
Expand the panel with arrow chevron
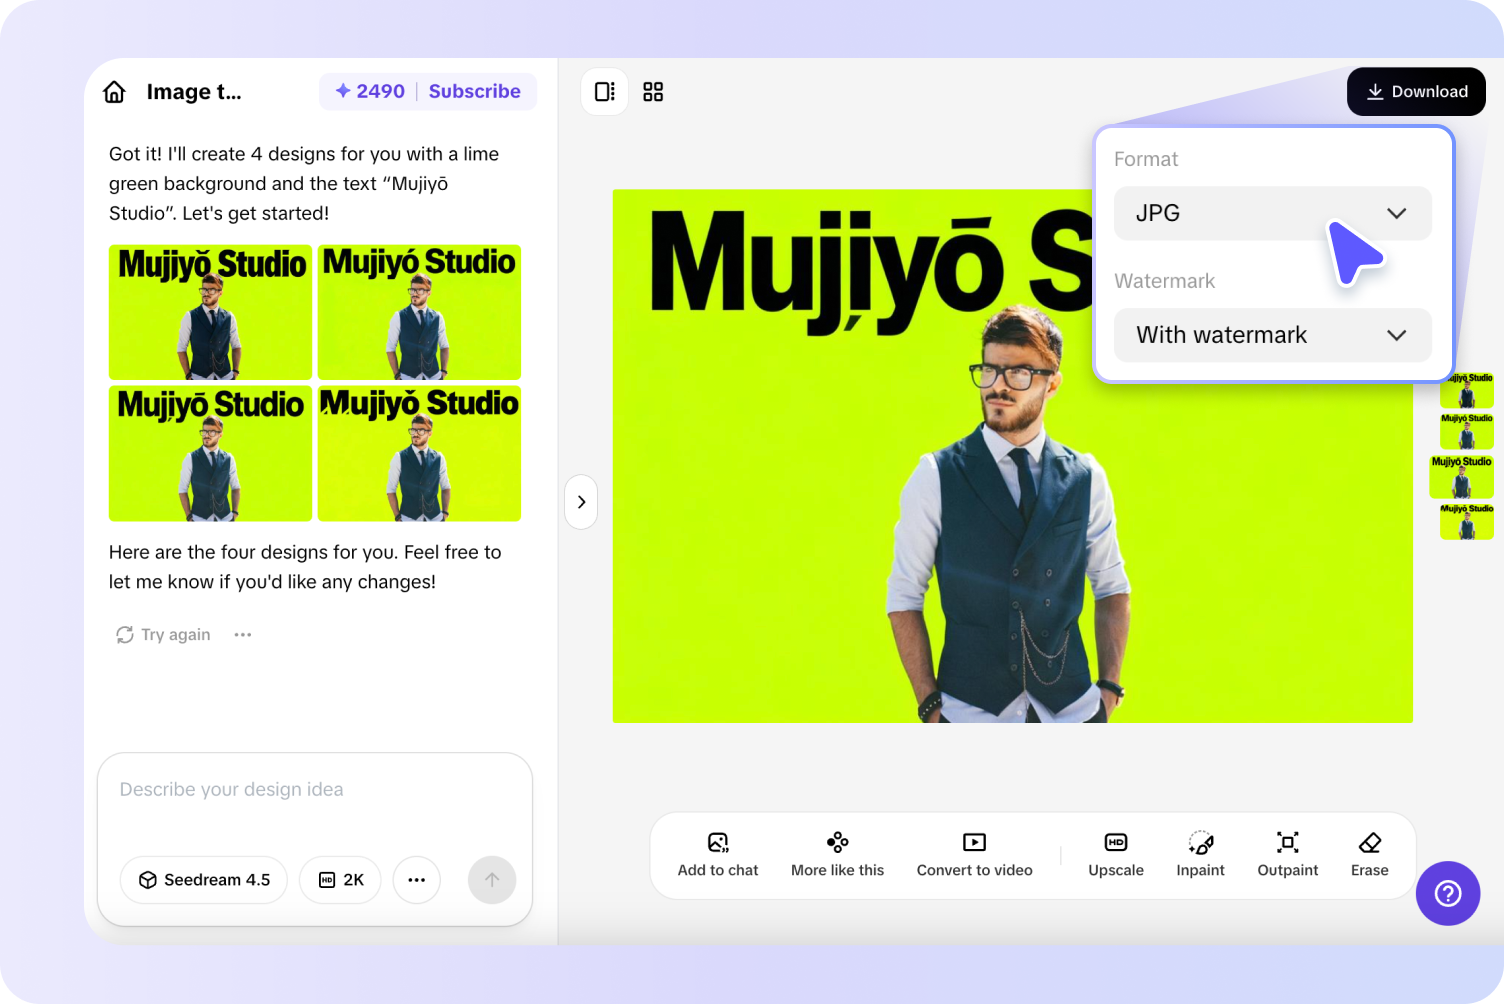[x=581, y=502]
